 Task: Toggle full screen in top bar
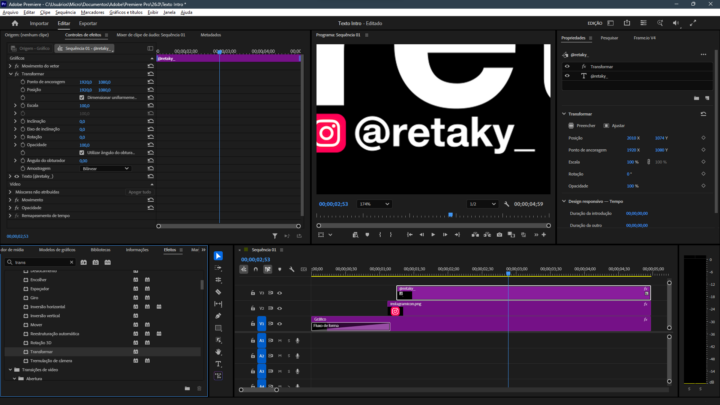pos(693,23)
